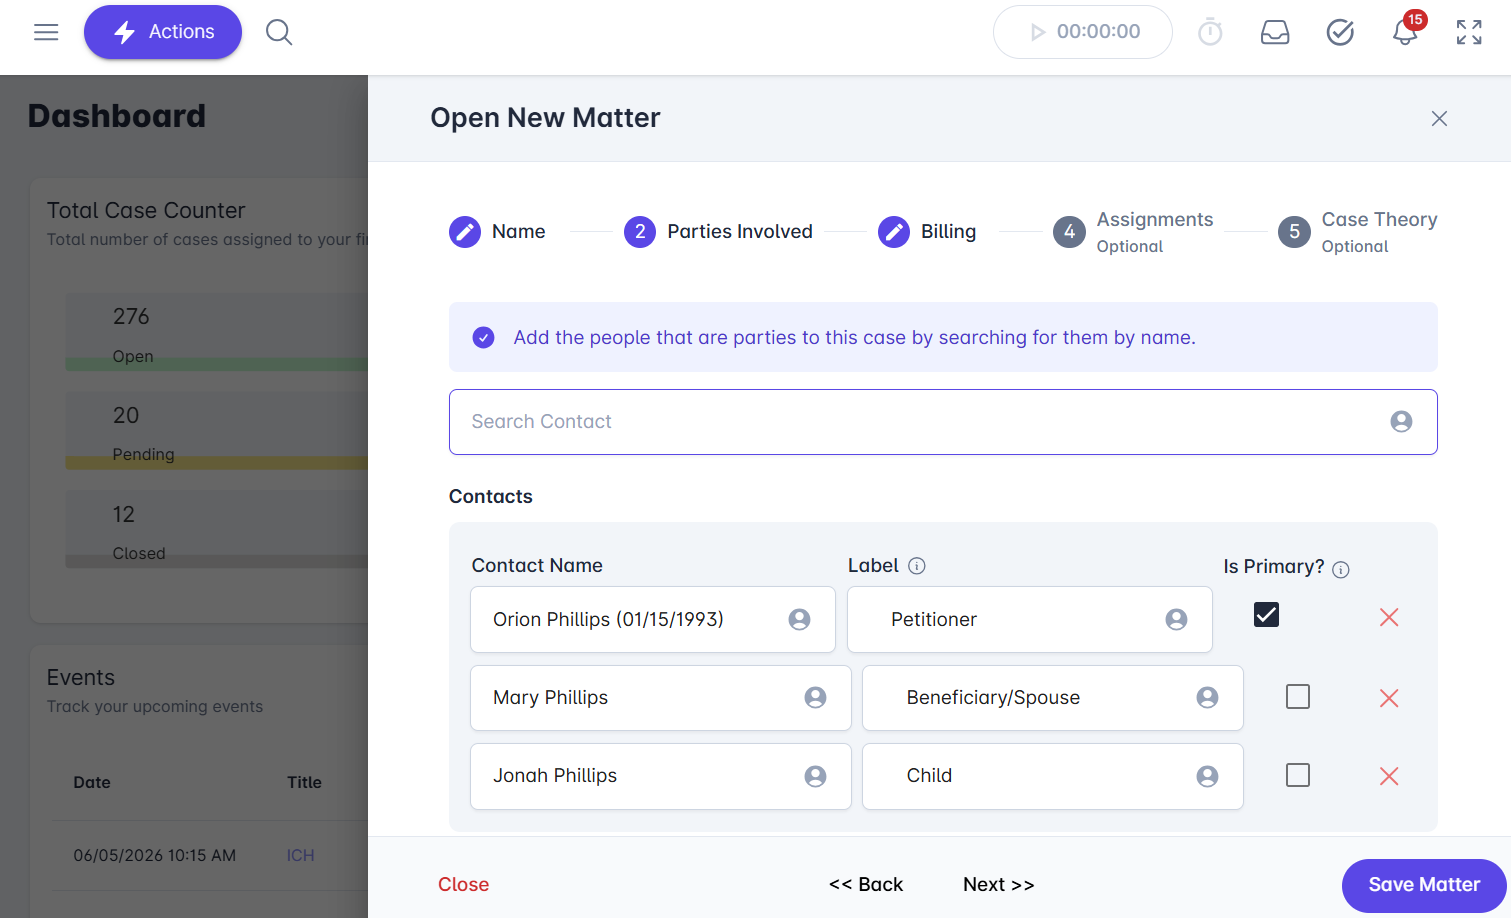Show the Label info tooltip icon

917,566
